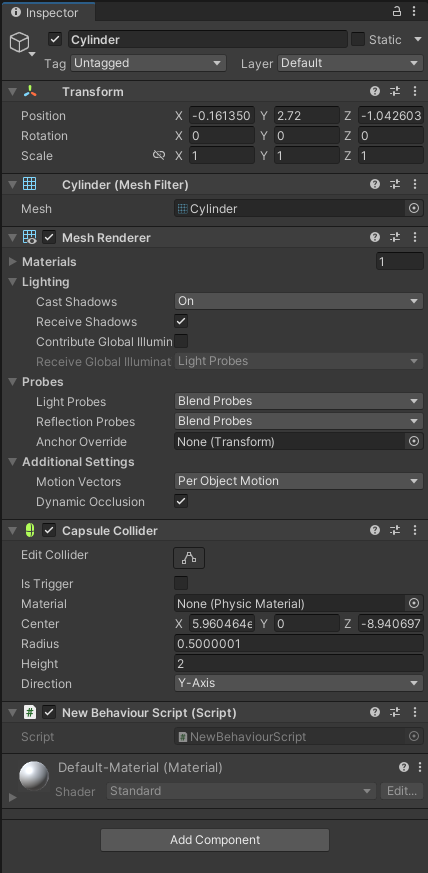Open the Static flags dropdown arrow
The height and width of the screenshot is (873, 428).
coord(418,40)
